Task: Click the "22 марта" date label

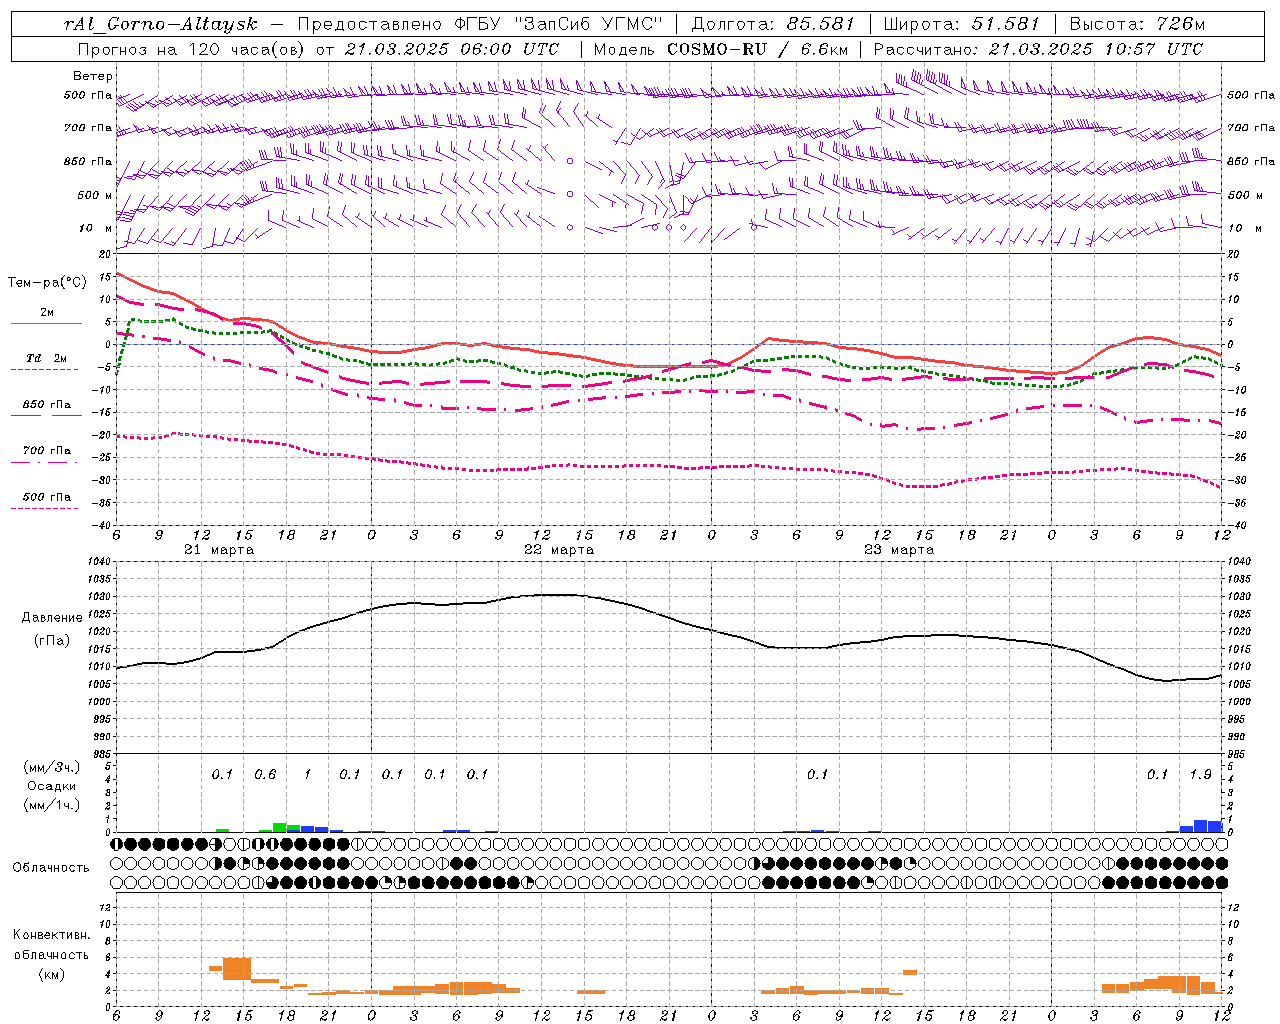Action: click(560, 550)
